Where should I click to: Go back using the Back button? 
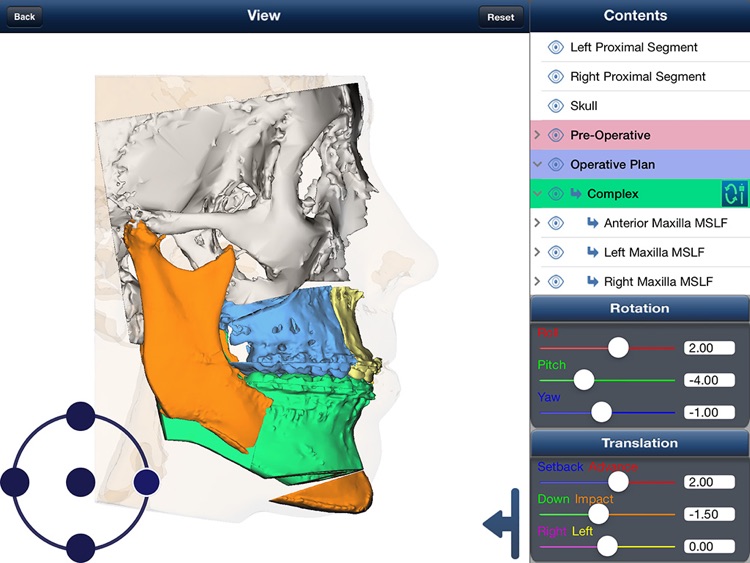point(24,17)
